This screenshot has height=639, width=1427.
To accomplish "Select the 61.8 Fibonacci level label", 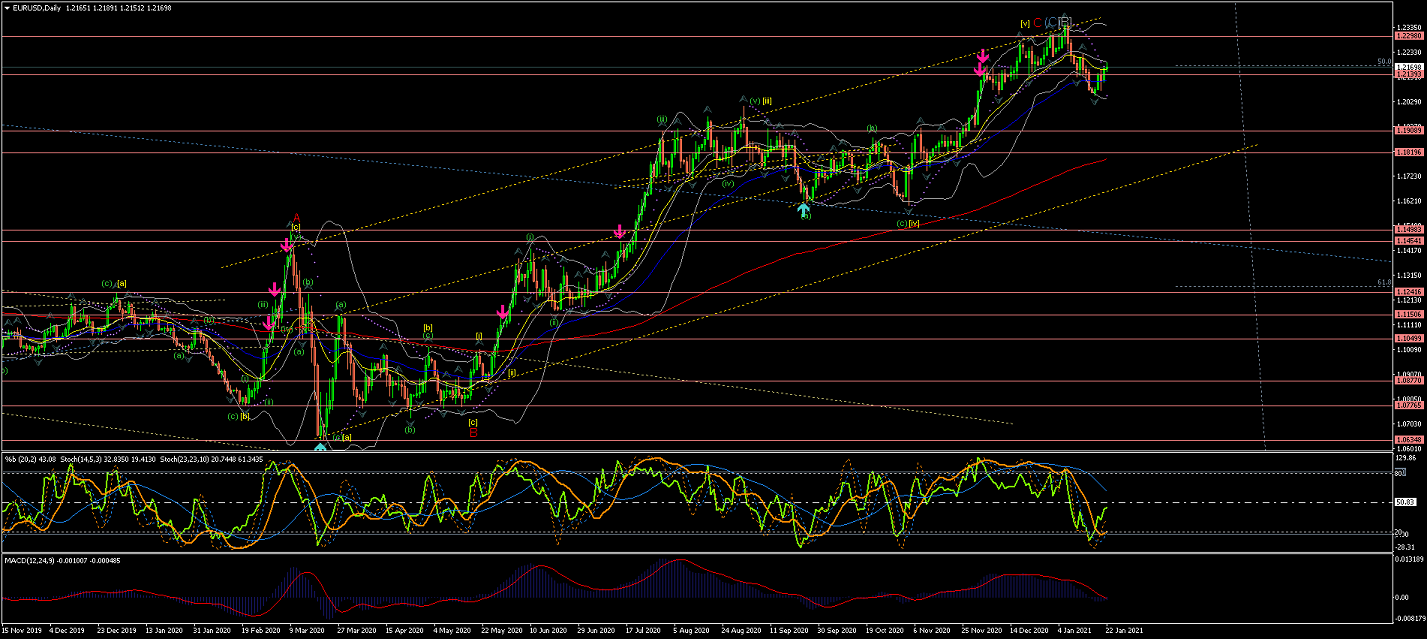I will tap(1384, 282).
